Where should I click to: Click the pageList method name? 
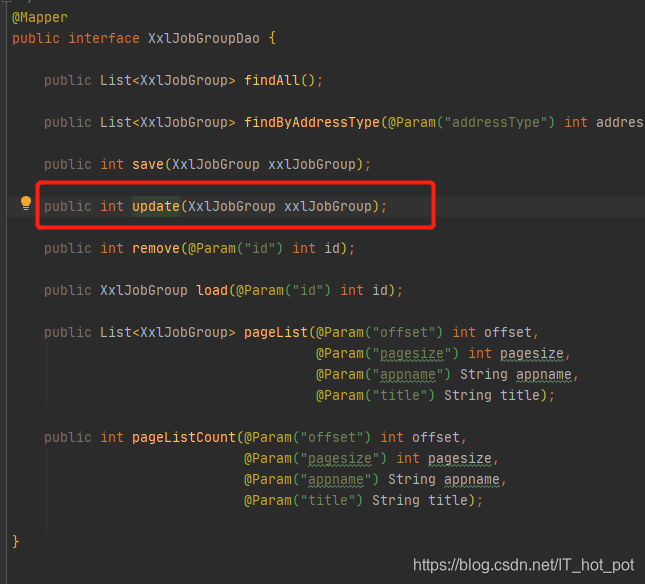(x=276, y=332)
